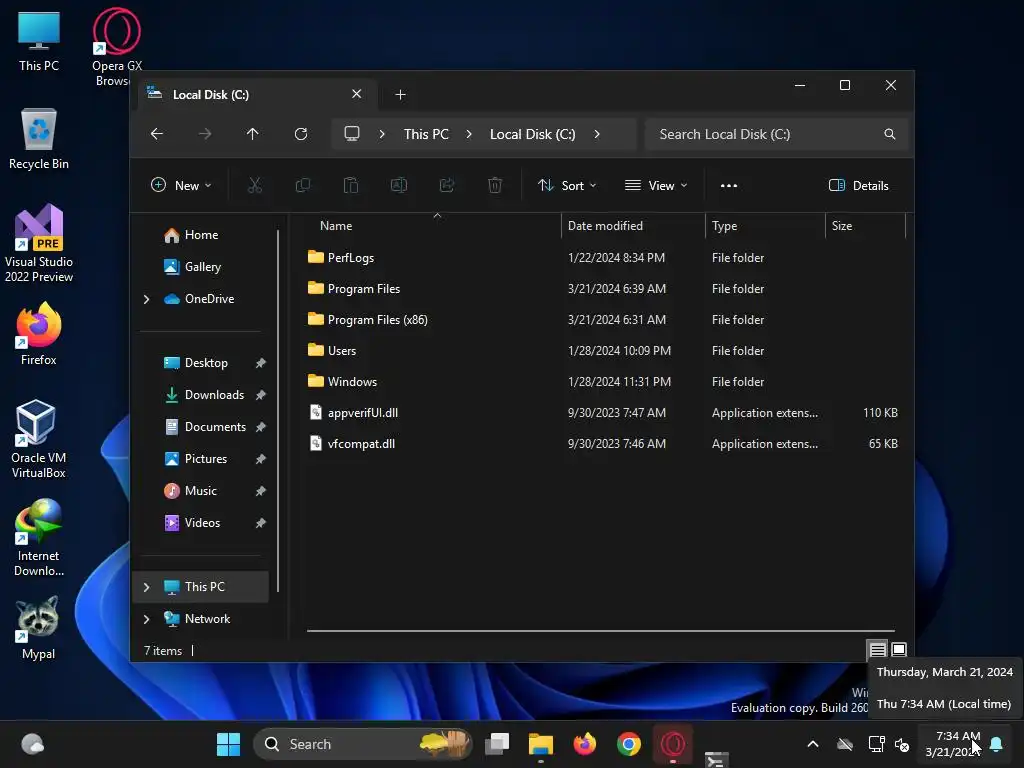
Task: Open Windows Start menu
Action: coord(228,744)
